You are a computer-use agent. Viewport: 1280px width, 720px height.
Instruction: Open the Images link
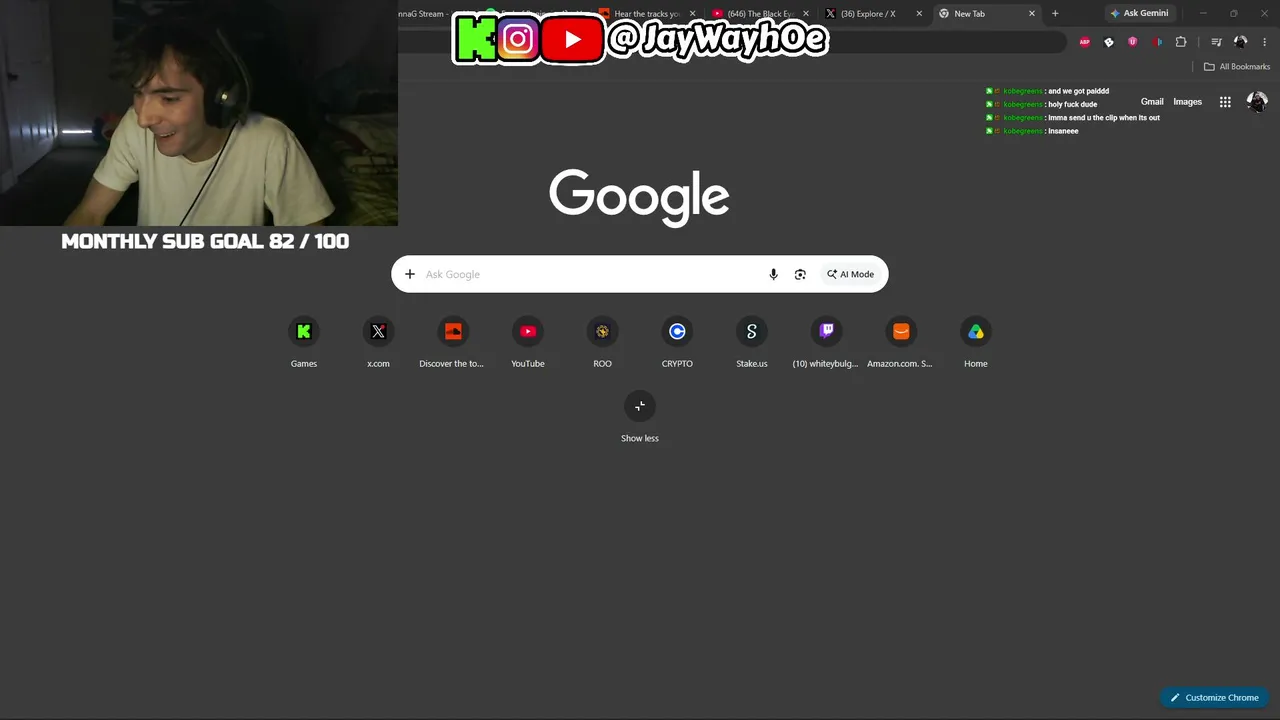point(1188,102)
